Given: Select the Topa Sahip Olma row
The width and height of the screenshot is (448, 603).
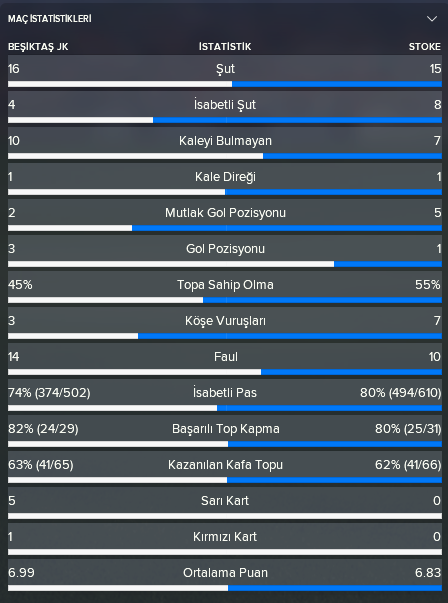Looking at the screenshot, I should coord(225,288).
